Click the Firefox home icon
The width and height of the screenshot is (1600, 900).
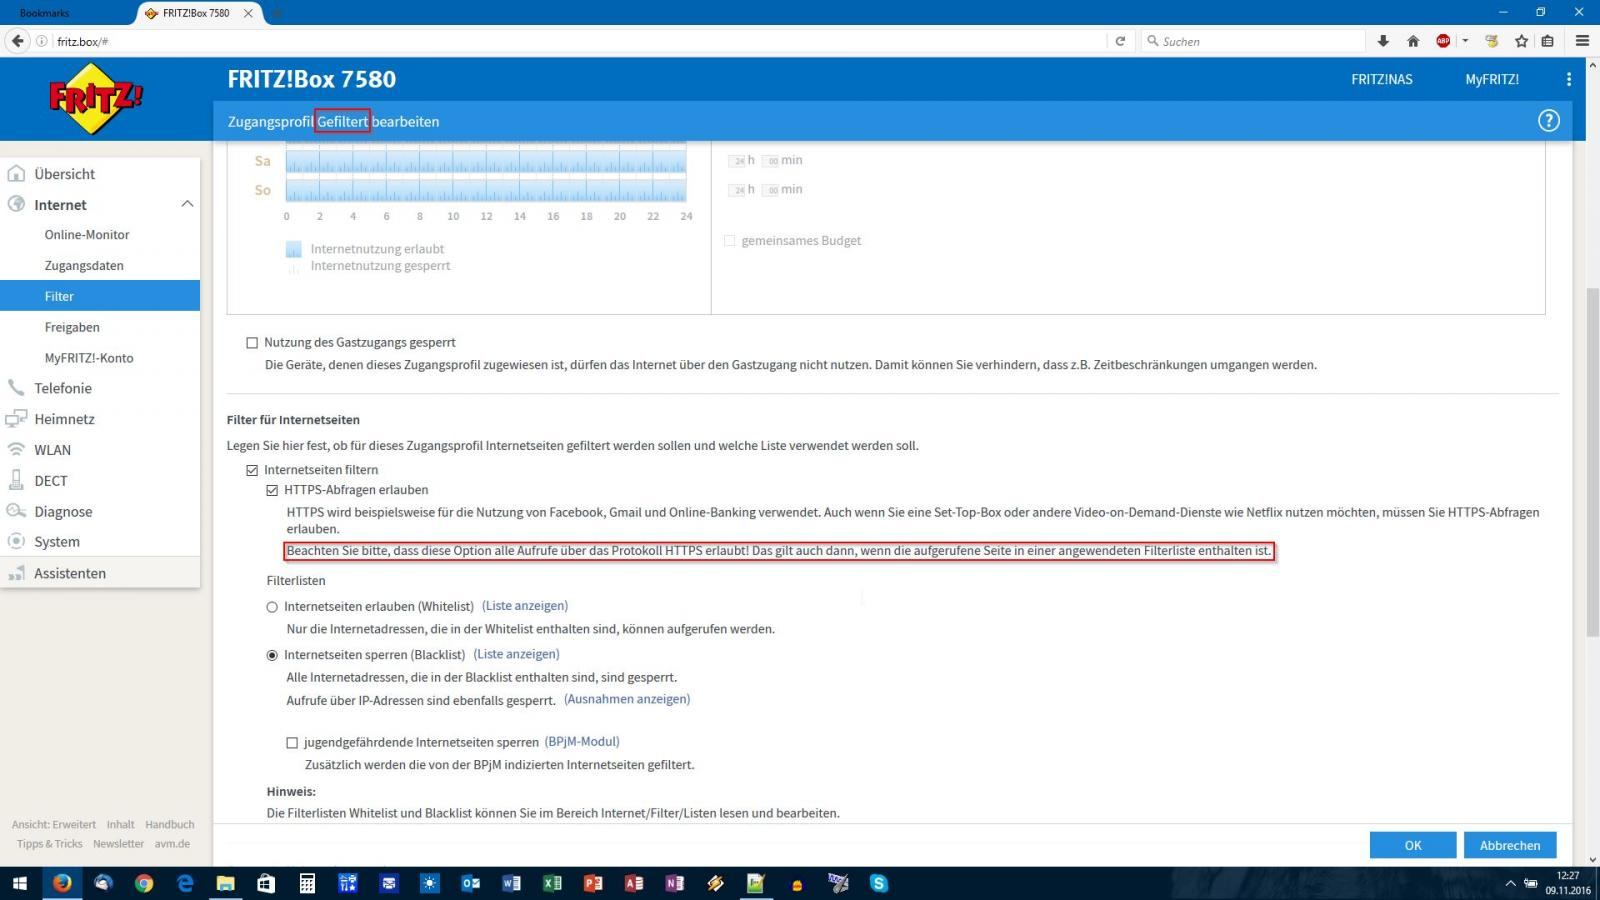[x=1413, y=41]
